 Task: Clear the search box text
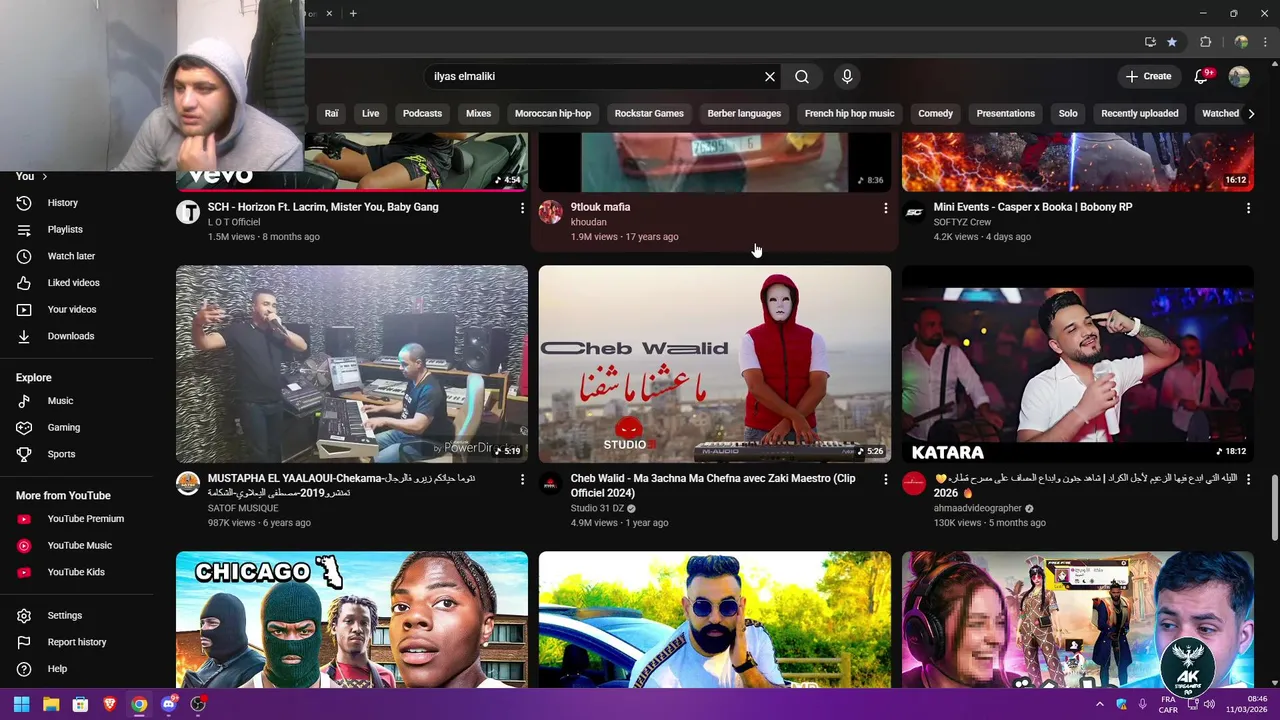(x=770, y=76)
